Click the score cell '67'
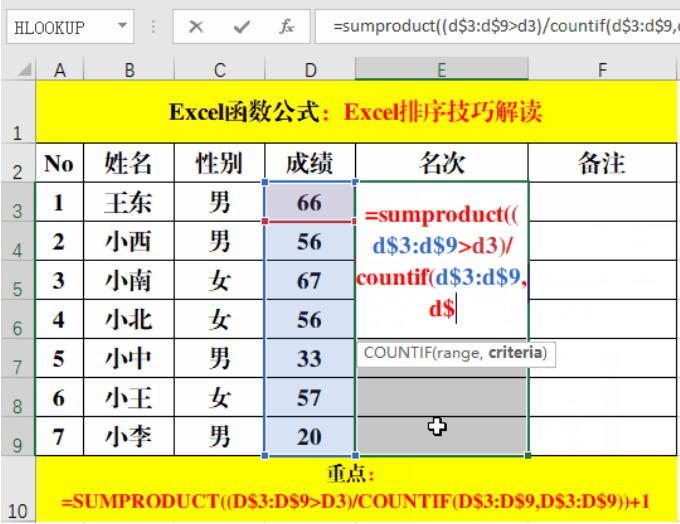 (310, 280)
